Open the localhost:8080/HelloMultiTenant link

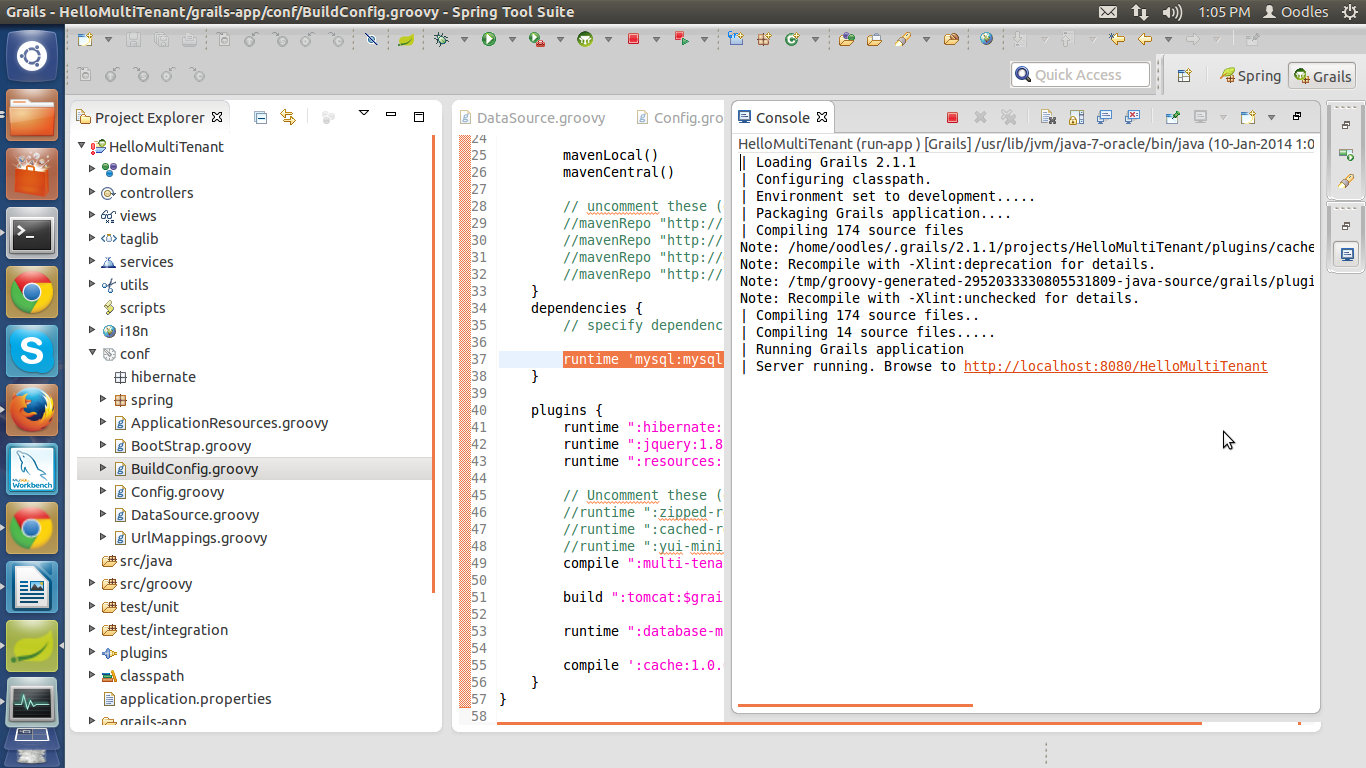tap(1115, 367)
